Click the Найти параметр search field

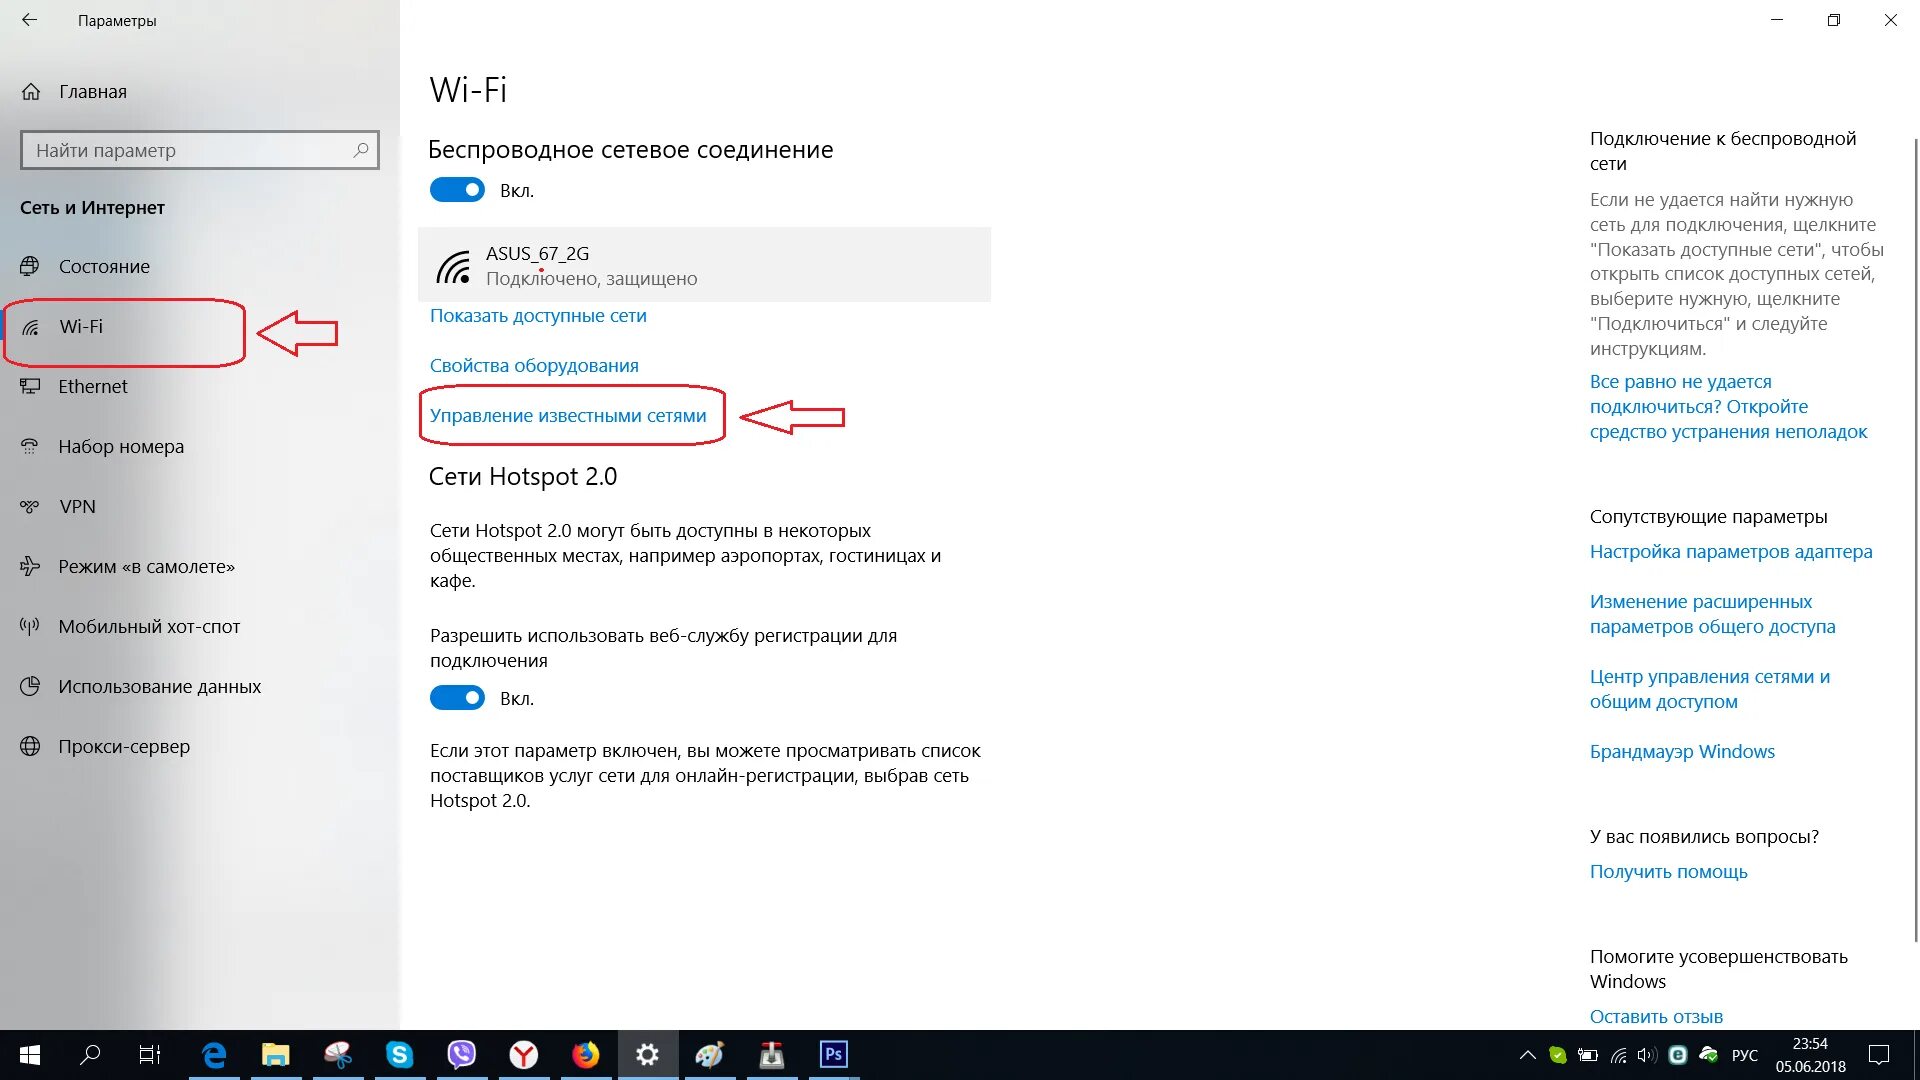coord(185,150)
